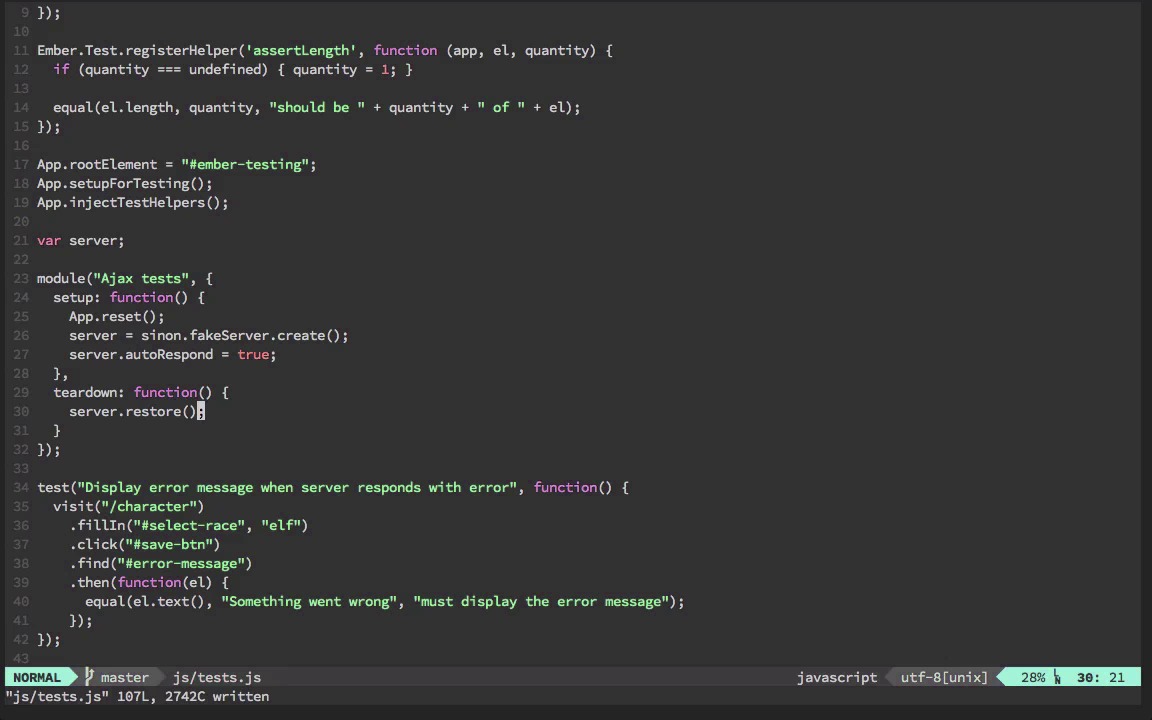Click the true value on line 27

[x=253, y=355]
